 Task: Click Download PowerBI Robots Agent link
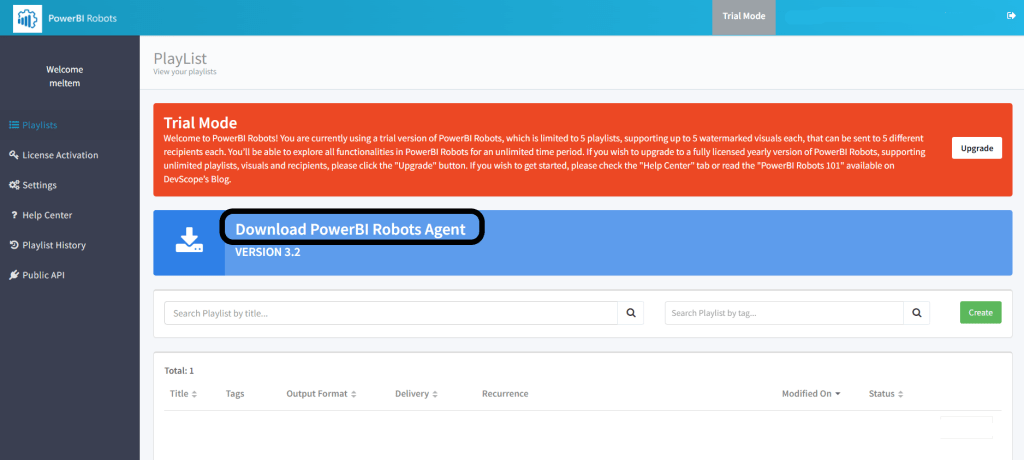click(x=351, y=229)
